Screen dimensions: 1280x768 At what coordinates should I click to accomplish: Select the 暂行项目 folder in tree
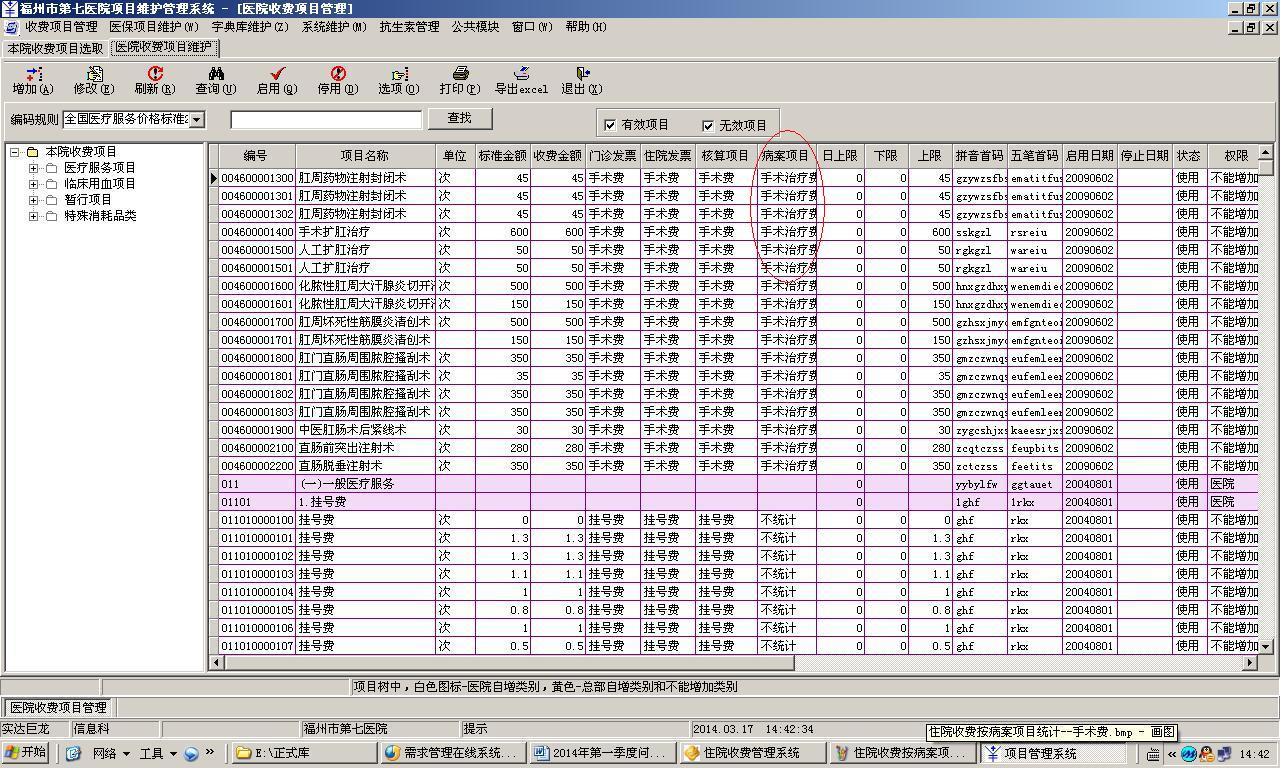88,200
